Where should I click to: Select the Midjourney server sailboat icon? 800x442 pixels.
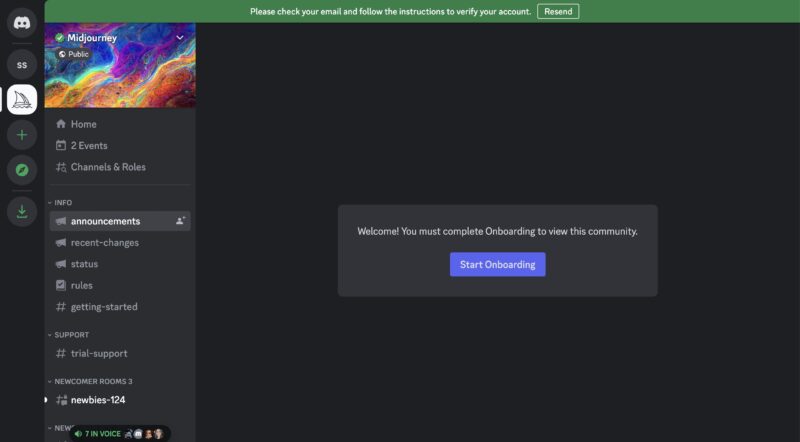pos(22,99)
